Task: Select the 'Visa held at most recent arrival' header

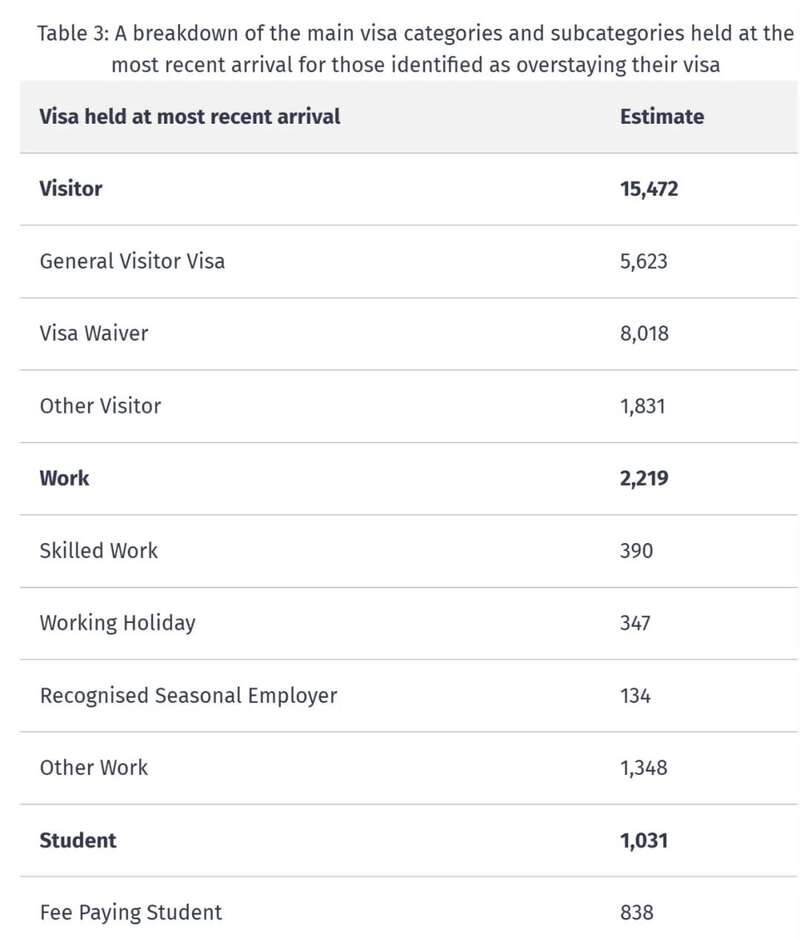Action: 190,116
